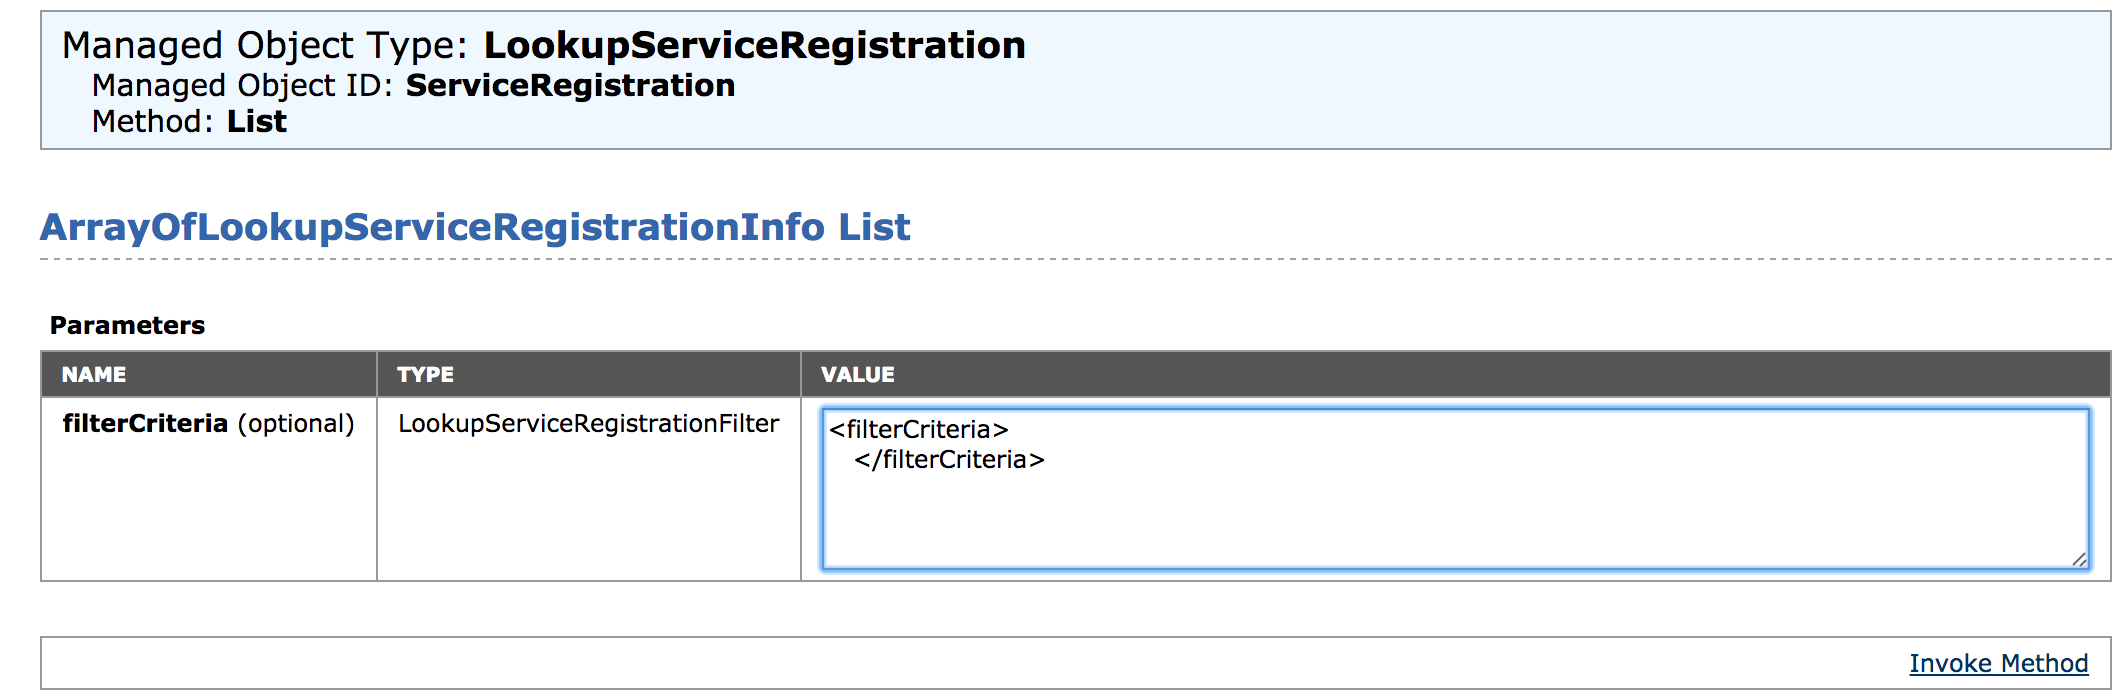Click the LookupServiceRegistrationFilter type text
Image resolution: width=2124 pixels, height=700 pixels.
point(588,423)
